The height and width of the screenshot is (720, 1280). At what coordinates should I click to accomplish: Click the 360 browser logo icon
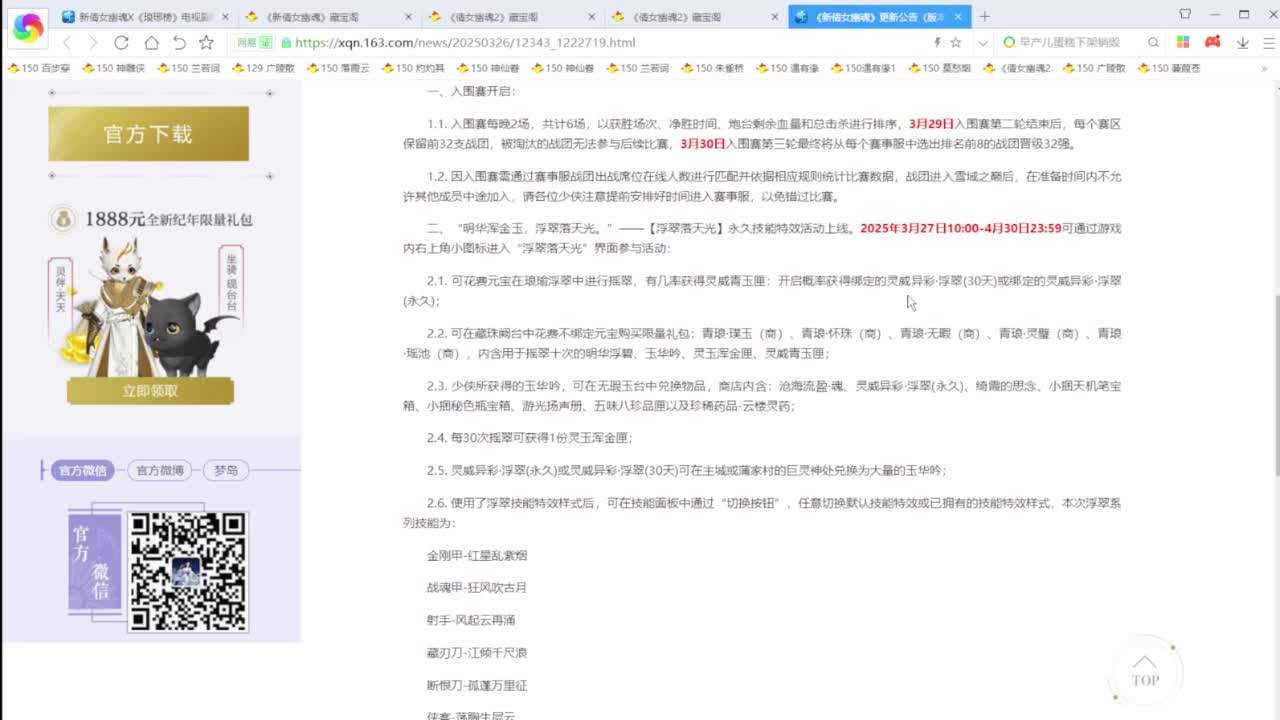tap(27, 29)
